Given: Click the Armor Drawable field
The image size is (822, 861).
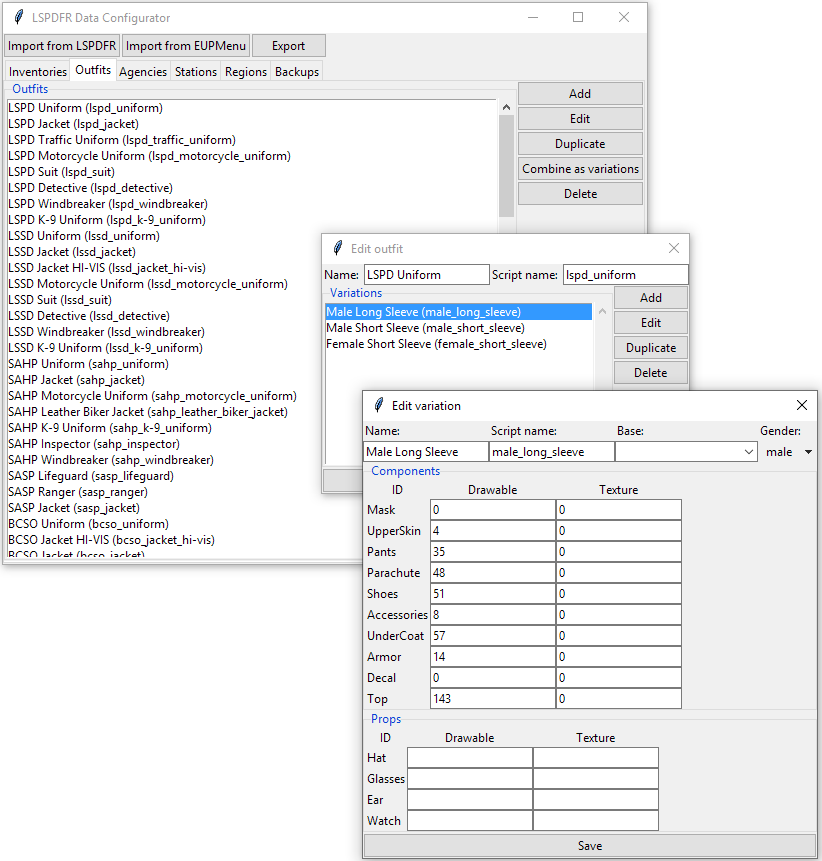Looking at the screenshot, I should 493,657.
